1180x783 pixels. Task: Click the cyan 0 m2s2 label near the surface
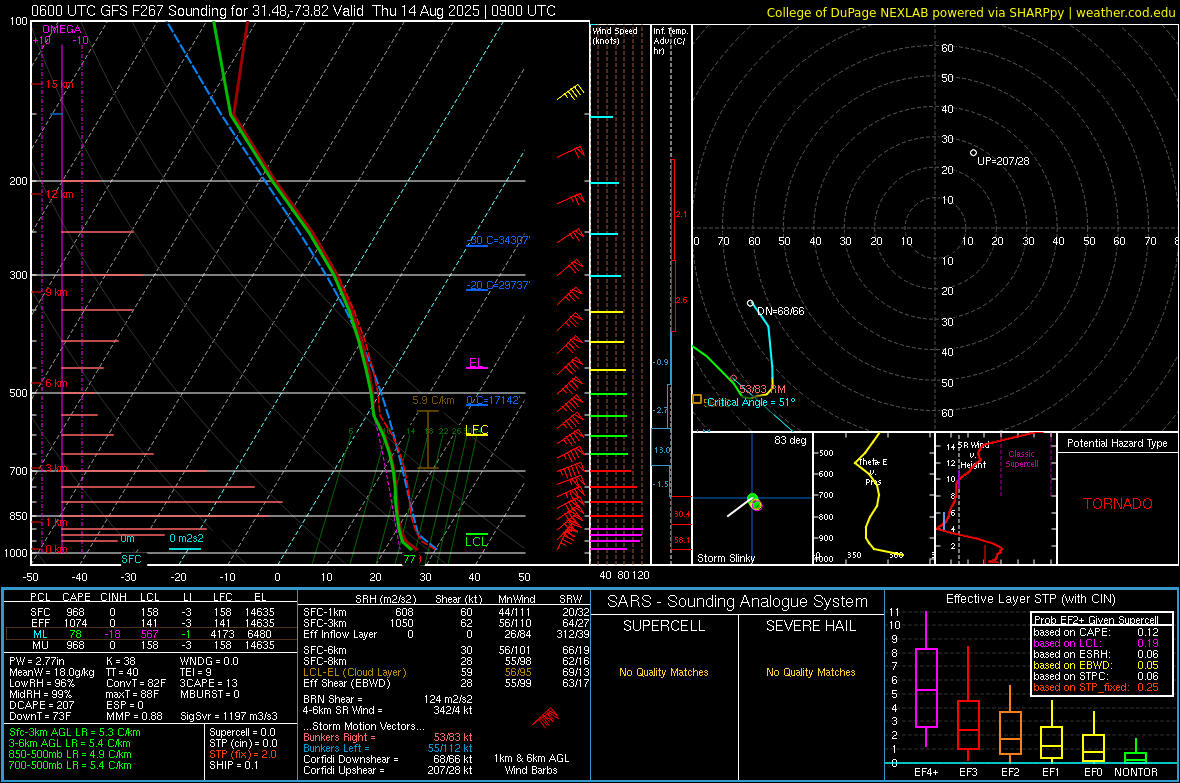point(186,538)
